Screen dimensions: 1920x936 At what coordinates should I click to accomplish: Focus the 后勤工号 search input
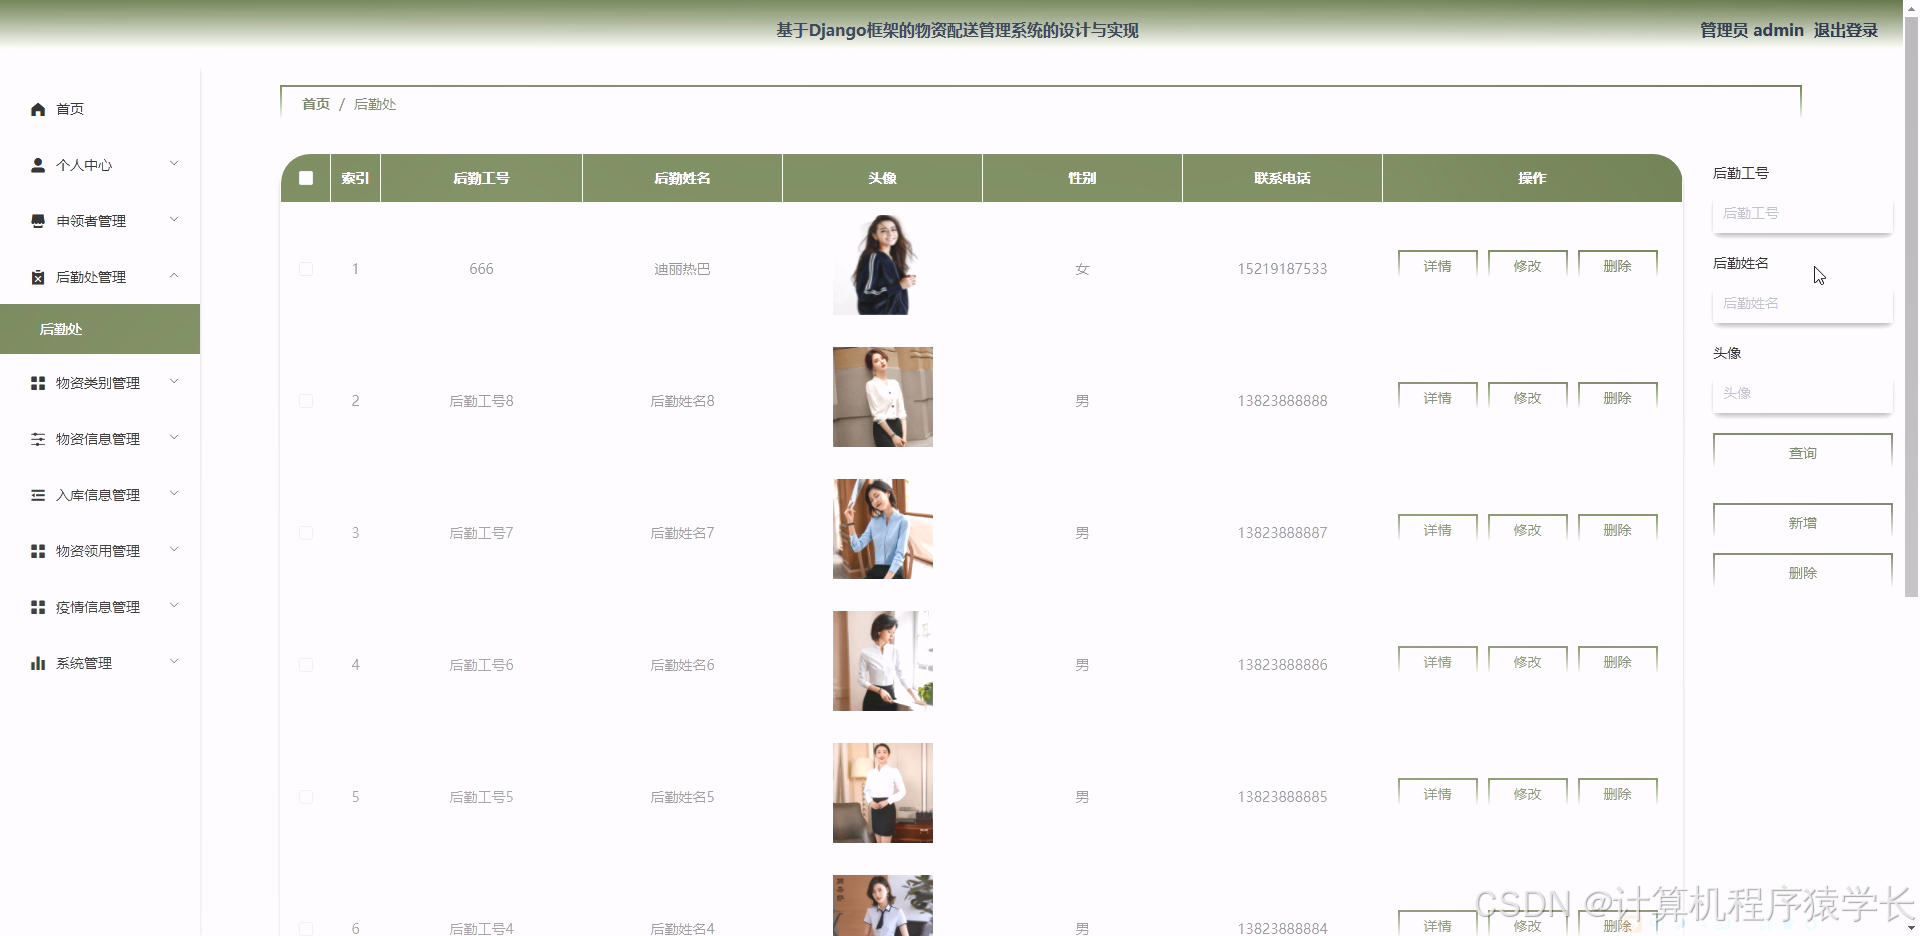pyautogui.click(x=1803, y=213)
